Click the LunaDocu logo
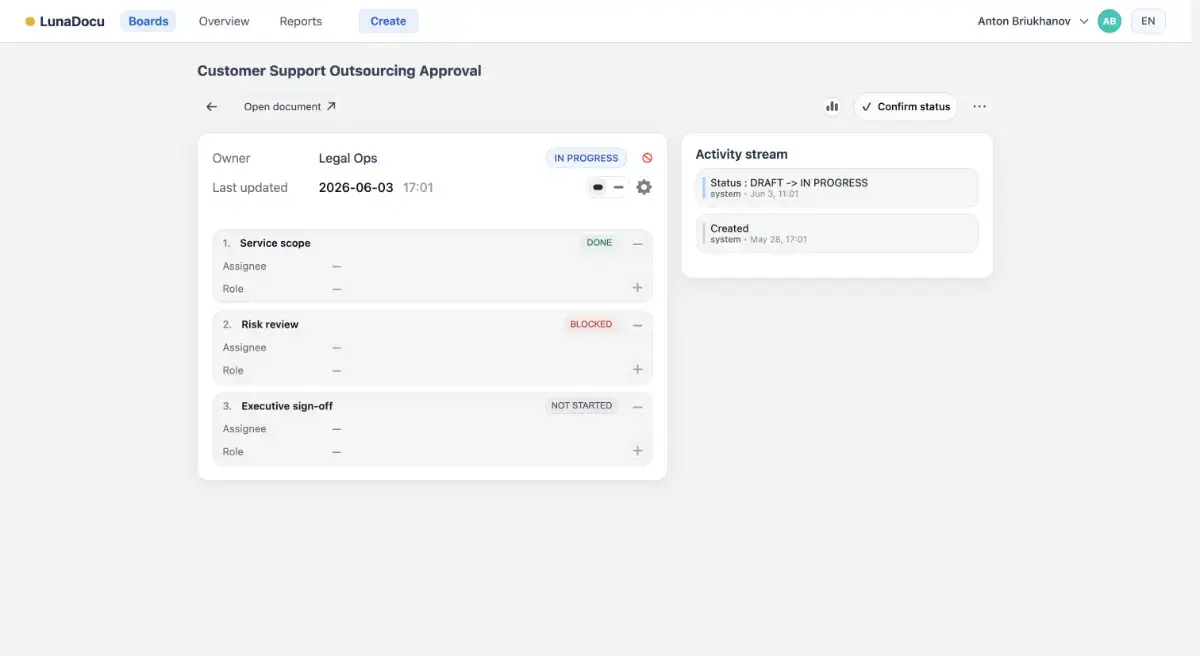The height and width of the screenshot is (656, 1200). point(65,21)
